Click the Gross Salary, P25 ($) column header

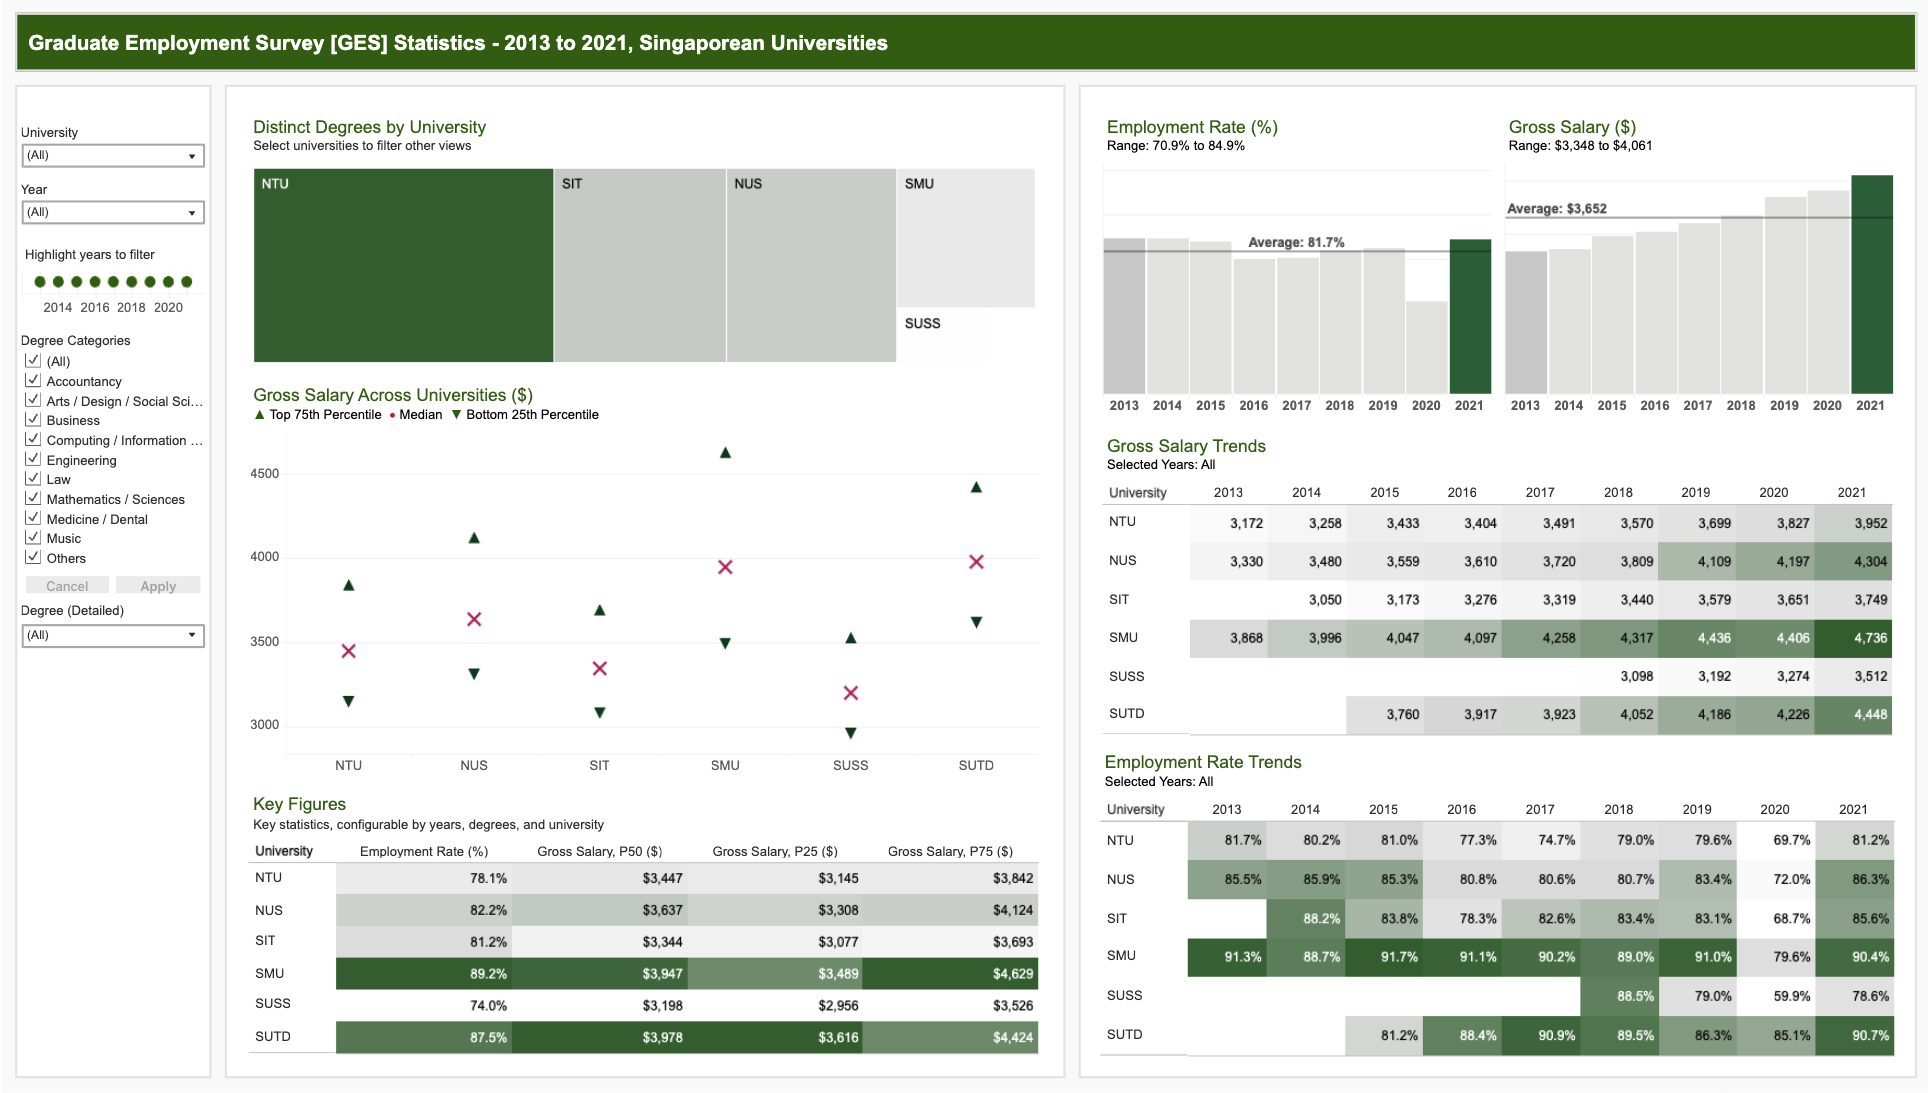click(x=775, y=851)
